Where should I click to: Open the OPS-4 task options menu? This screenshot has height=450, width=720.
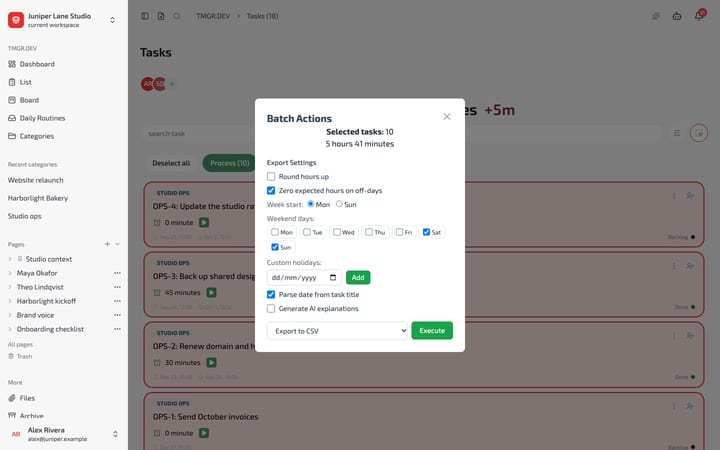coord(674,196)
